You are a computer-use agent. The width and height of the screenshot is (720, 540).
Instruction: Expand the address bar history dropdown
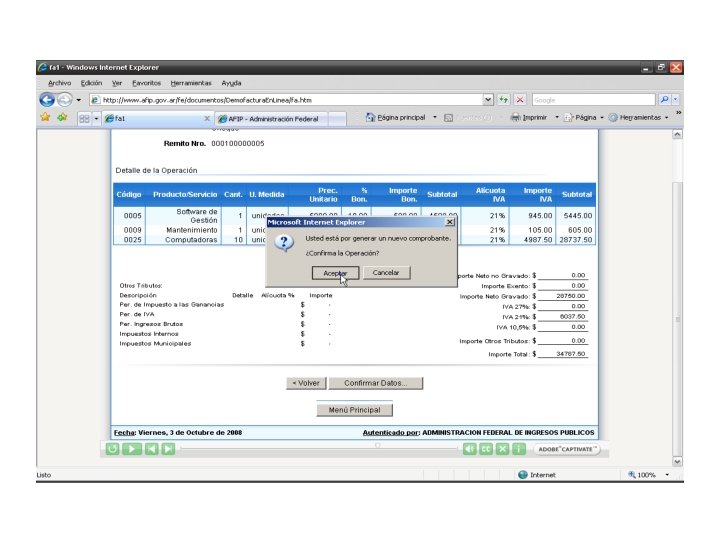click(x=488, y=99)
